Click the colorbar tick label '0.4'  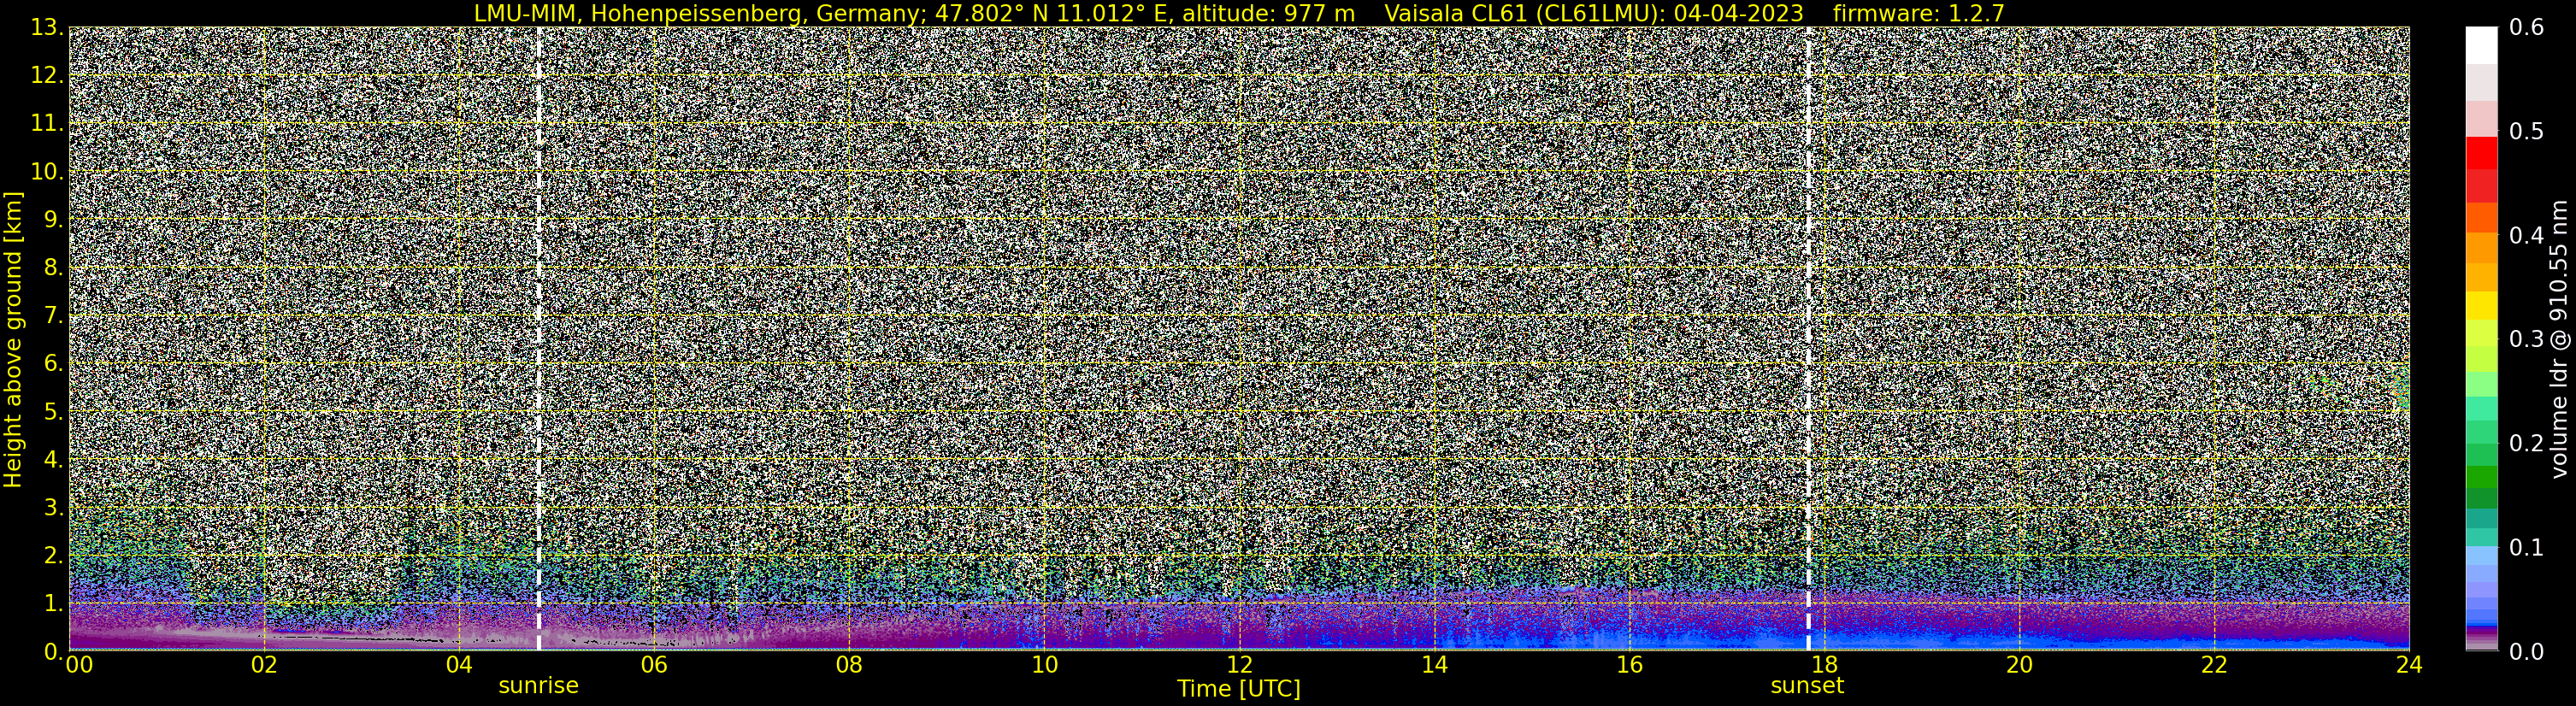[2527, 235]
